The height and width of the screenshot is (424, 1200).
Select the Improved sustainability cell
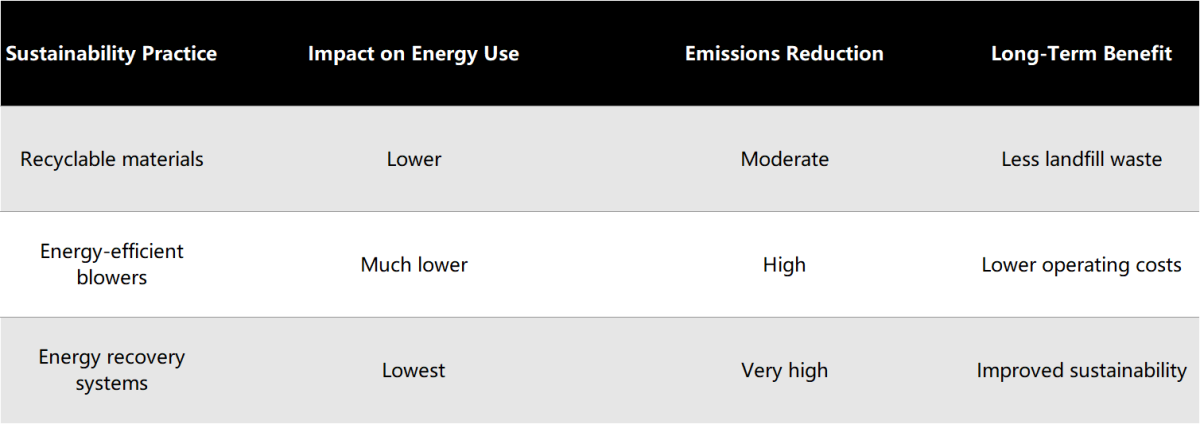tap(1081, 371)
